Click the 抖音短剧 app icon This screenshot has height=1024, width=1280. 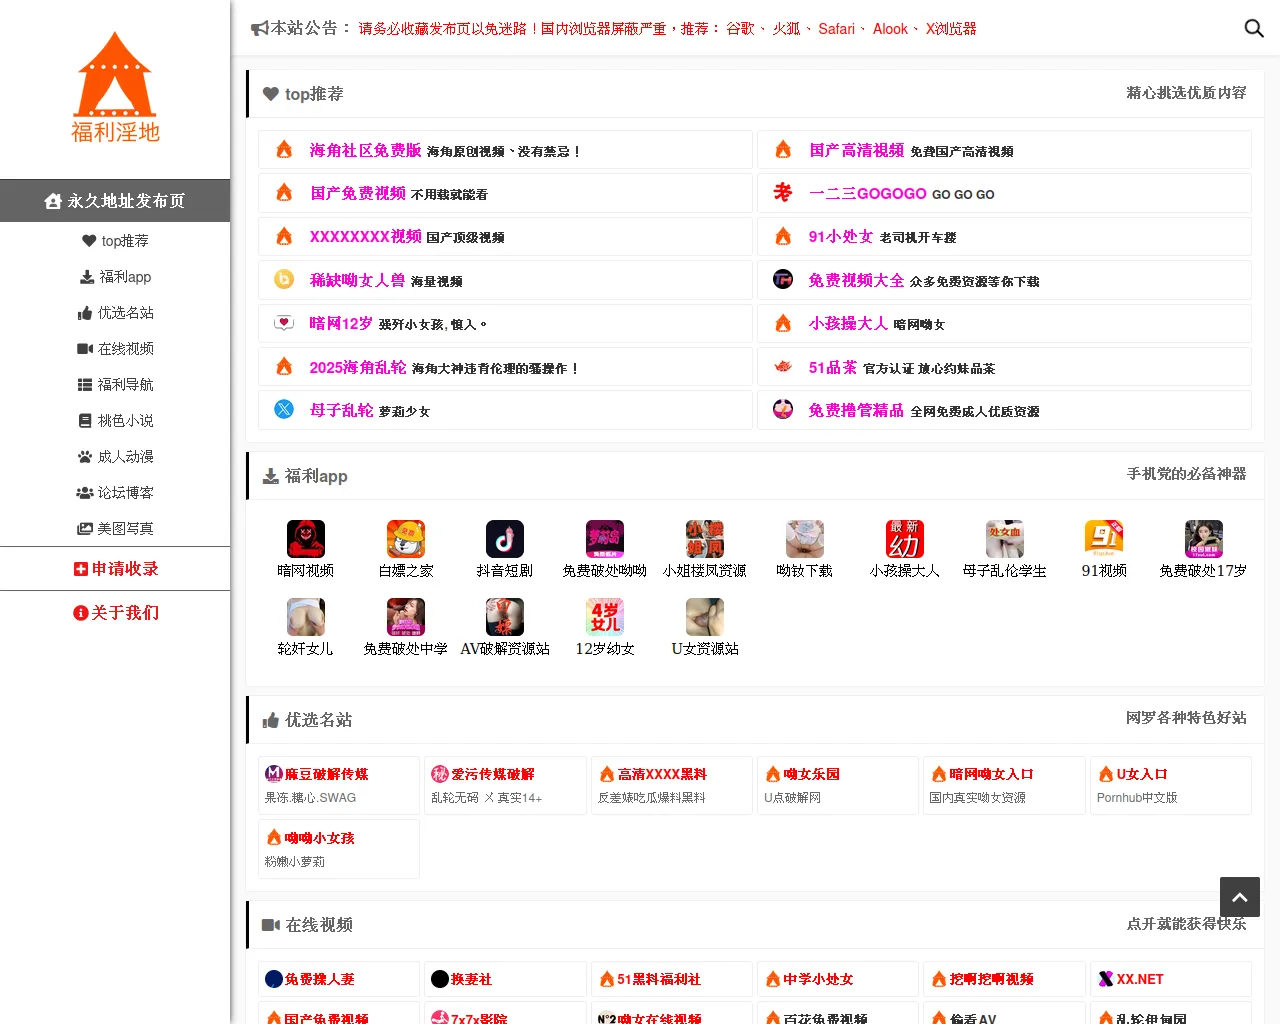(505, 538)
